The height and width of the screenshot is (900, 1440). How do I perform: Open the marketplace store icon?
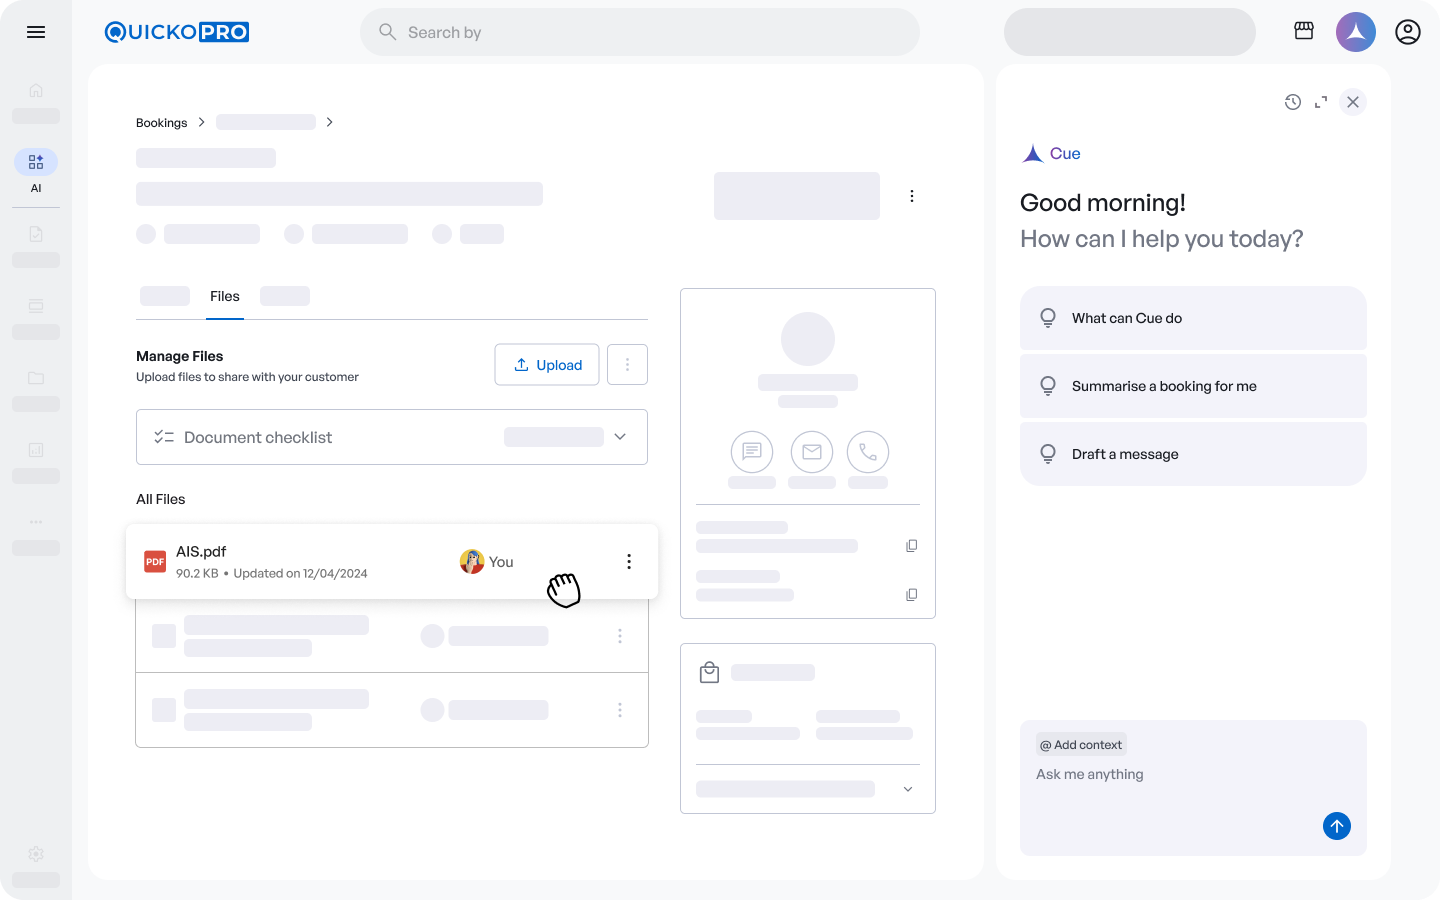[x=1304, y=31]
